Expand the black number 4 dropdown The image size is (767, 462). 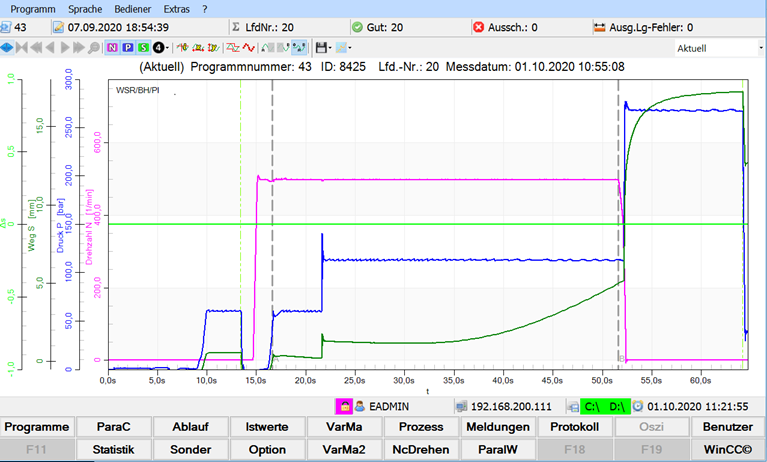[166, 47]
